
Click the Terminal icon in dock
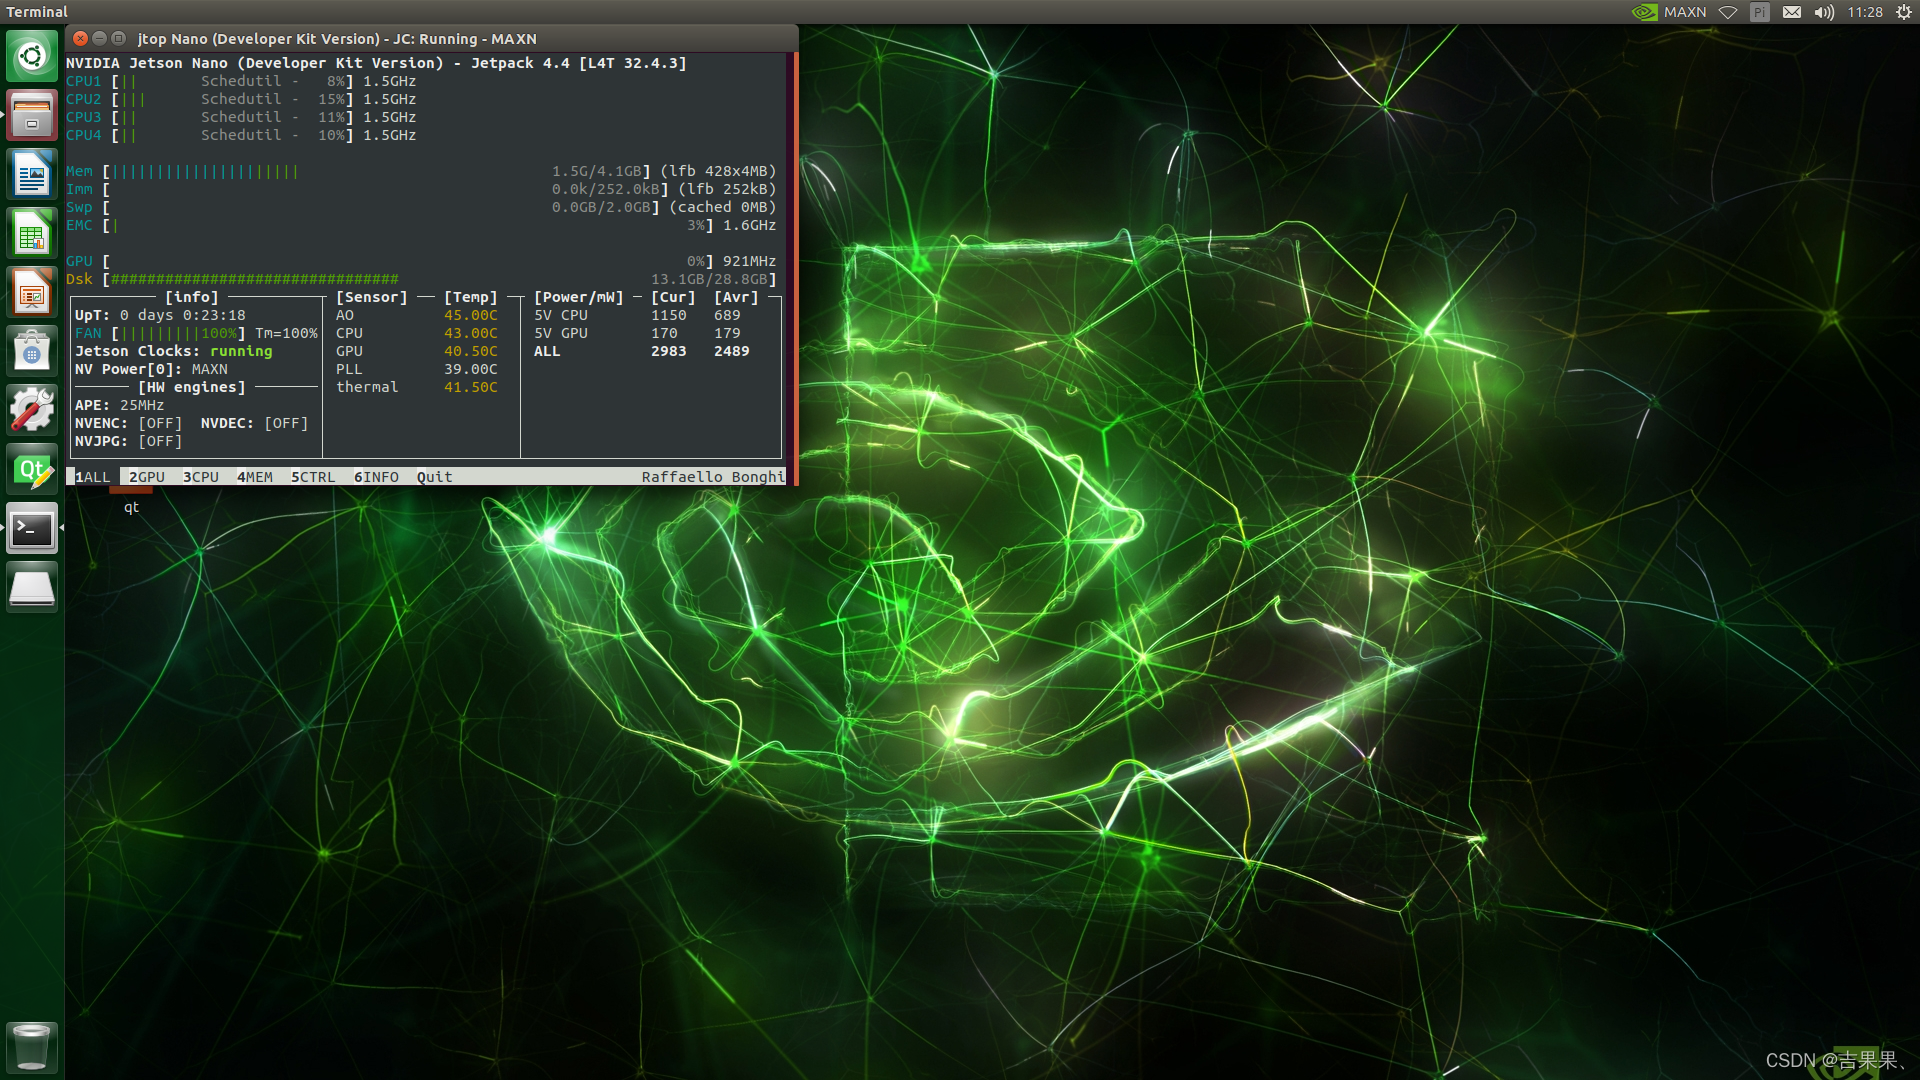coord(32,528)
